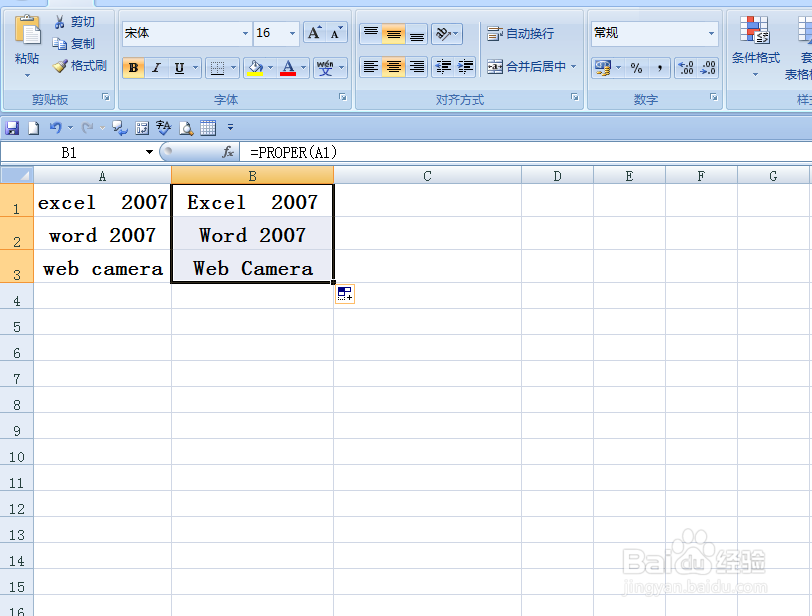Screen dimensions: 812x616
Task: Click accounting number format icon
Action: tap(603, 68)
